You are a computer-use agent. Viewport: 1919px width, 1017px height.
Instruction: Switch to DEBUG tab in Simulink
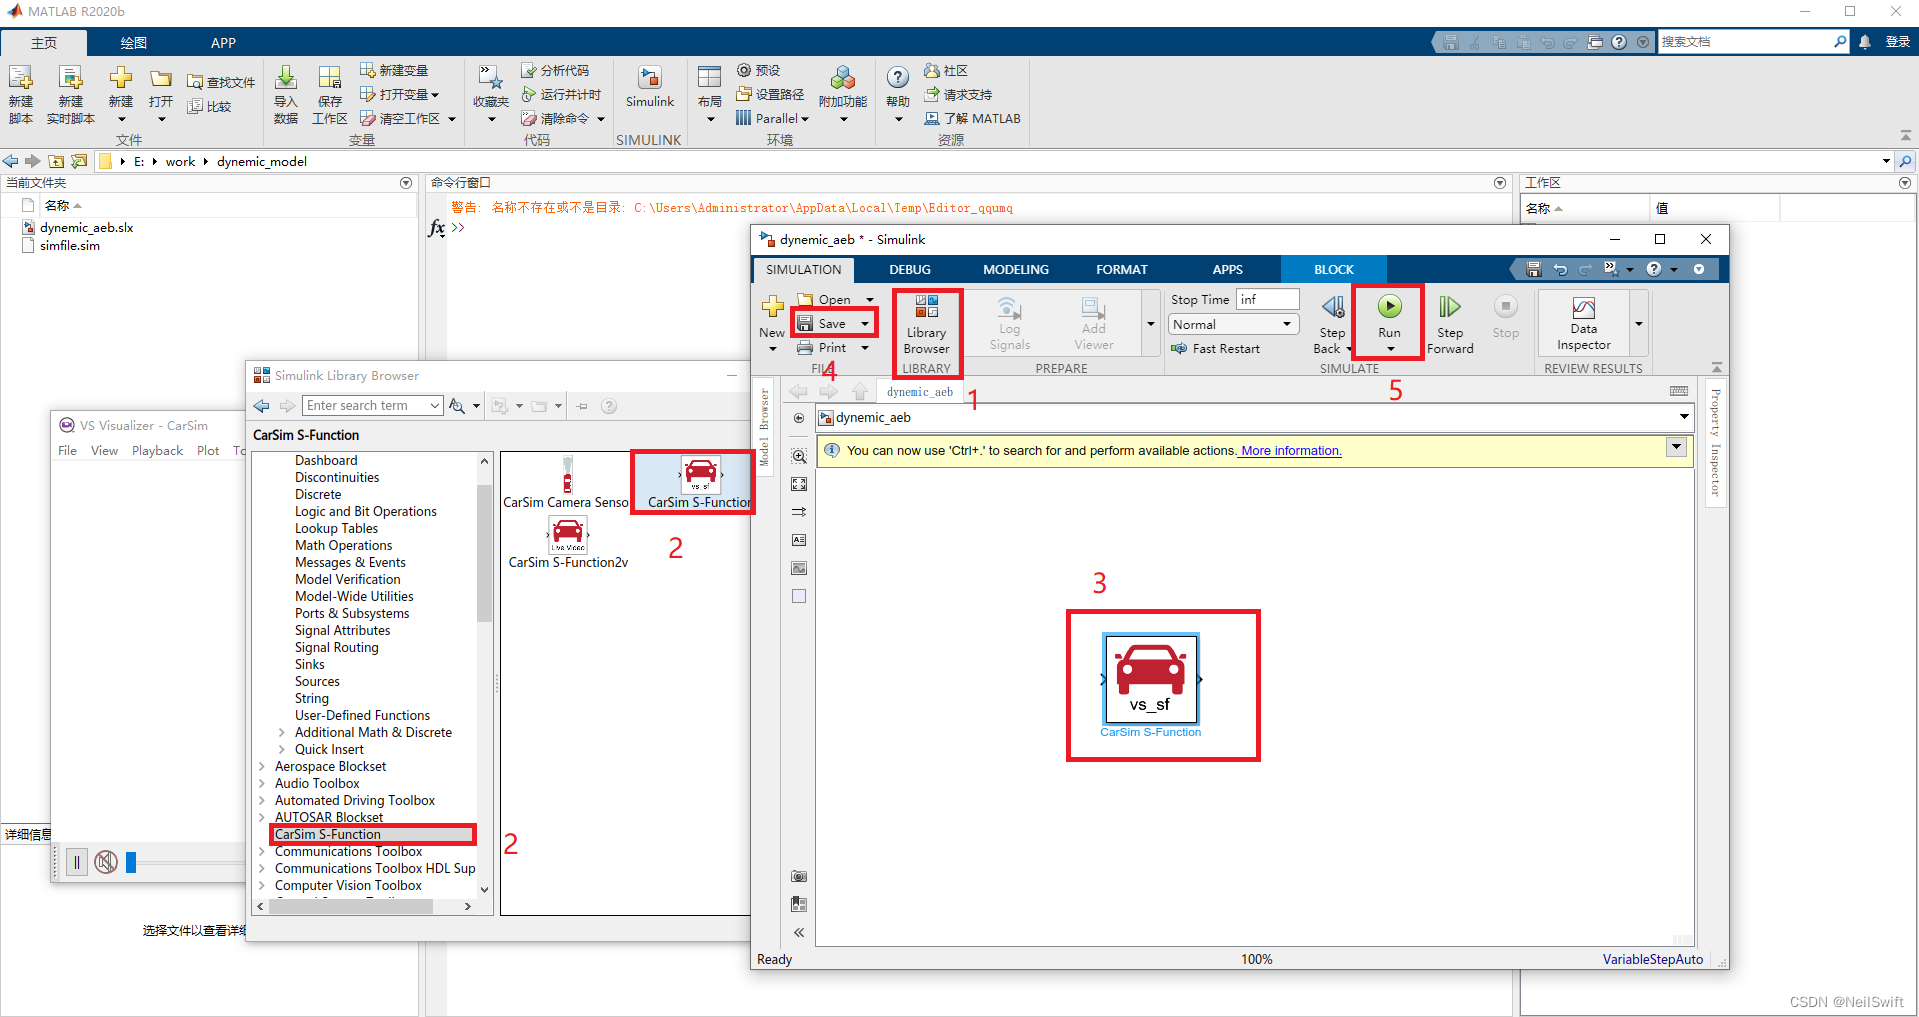pyautogui.click(x=910, y=270)
